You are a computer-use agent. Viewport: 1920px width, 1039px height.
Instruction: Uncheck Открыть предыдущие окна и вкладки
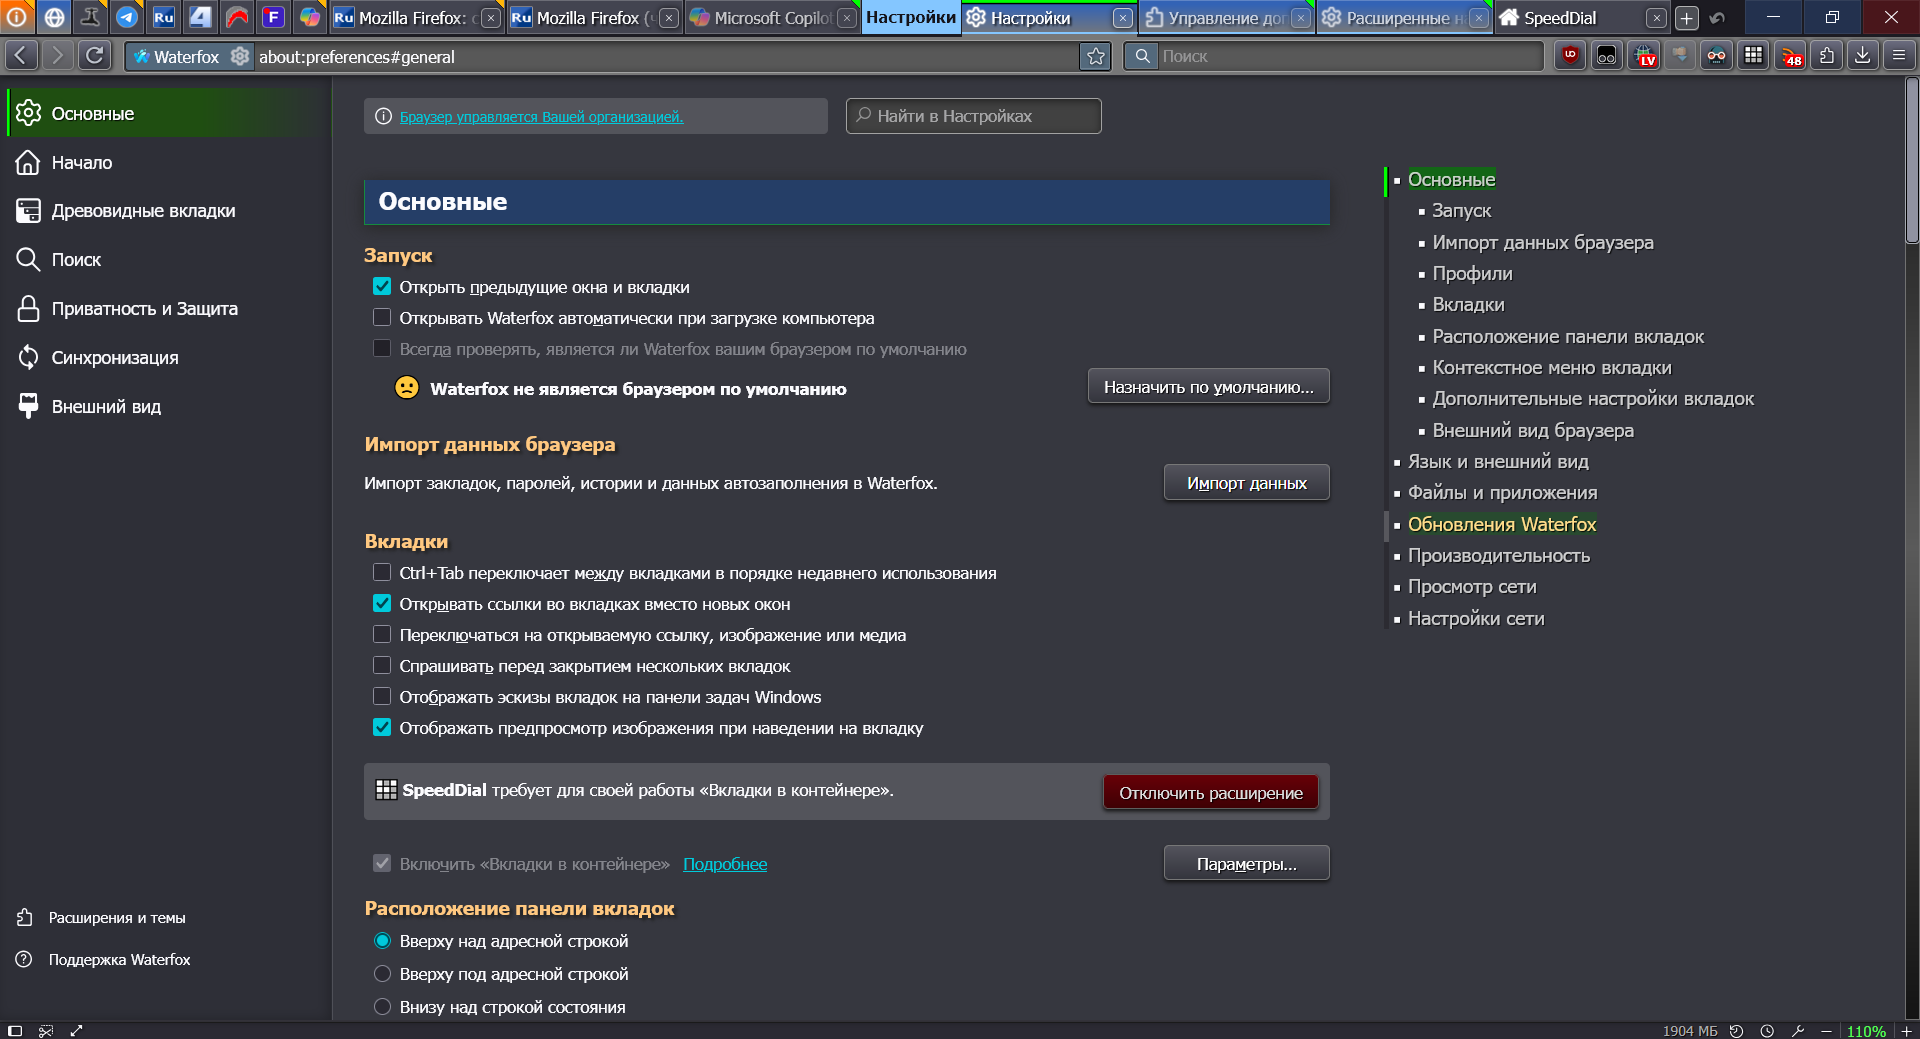pos(382,287)
